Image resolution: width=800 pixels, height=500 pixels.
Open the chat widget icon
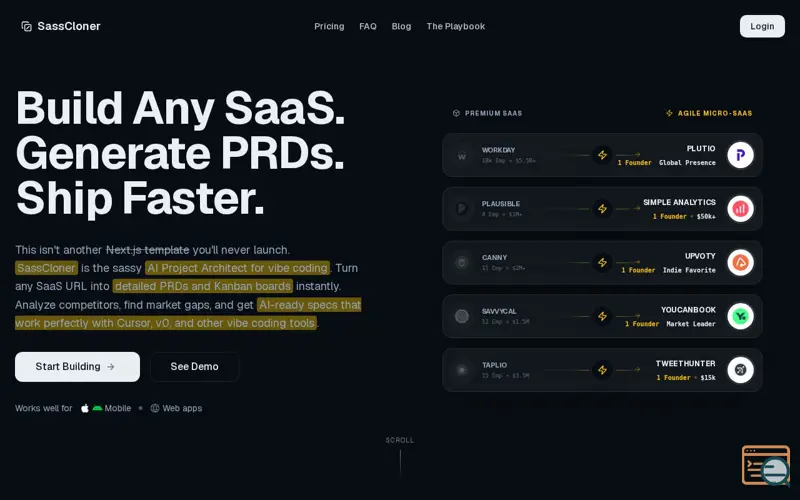(766, 465)
